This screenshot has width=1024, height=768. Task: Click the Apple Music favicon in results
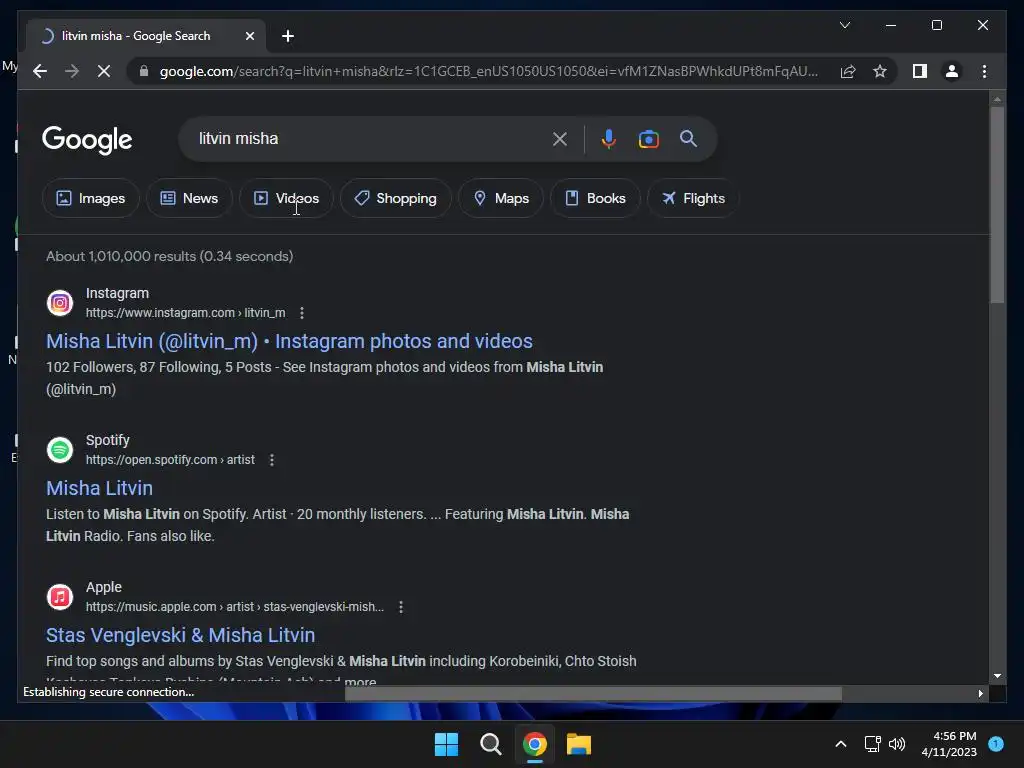pos(60,597)
